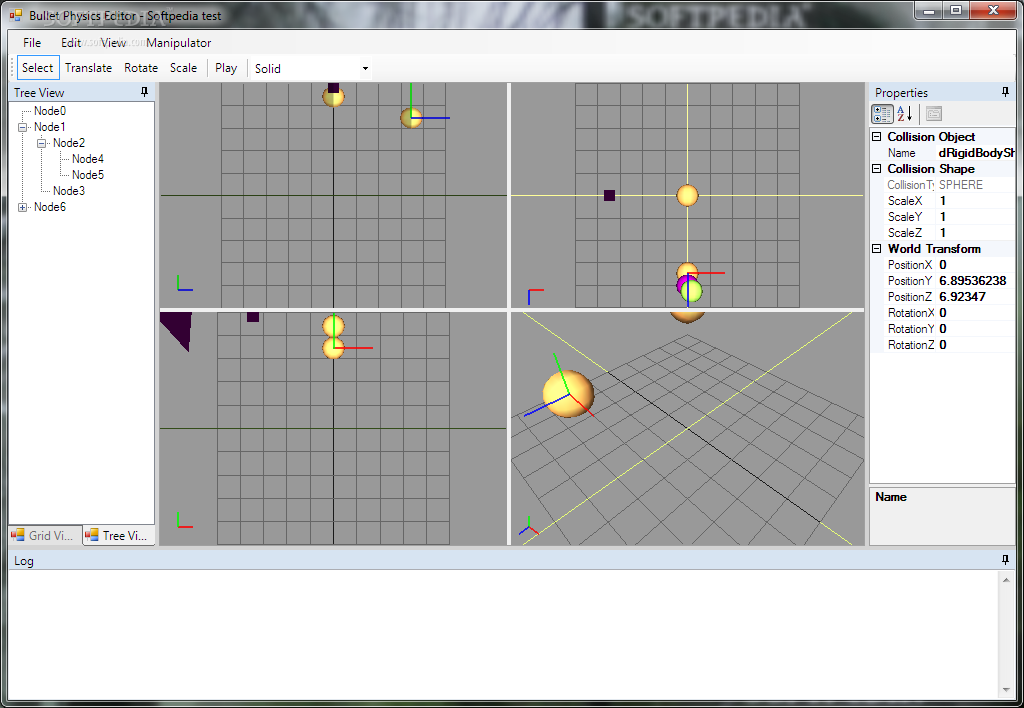The width and height of the screenshot is (1024, 708).
Task: Click the application icon in title bar
Action: coord(16,15)
